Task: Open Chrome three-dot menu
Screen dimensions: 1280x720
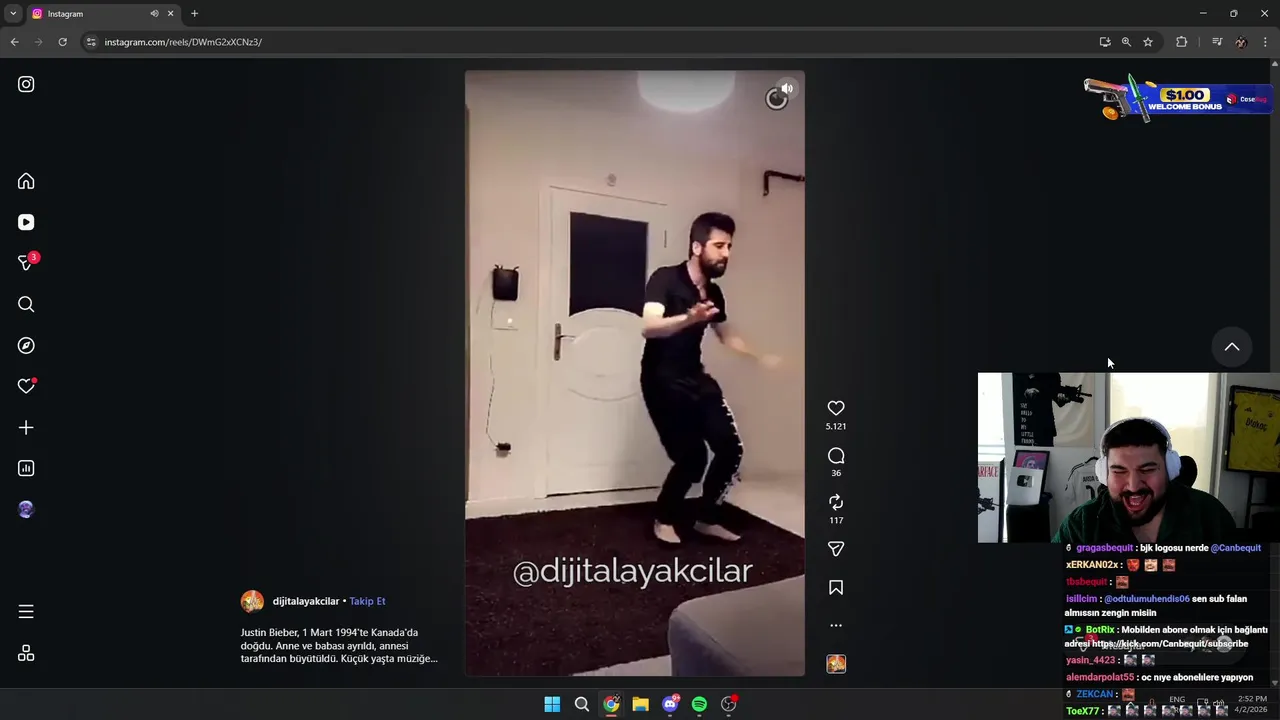Action: (x=1265, y=42)
